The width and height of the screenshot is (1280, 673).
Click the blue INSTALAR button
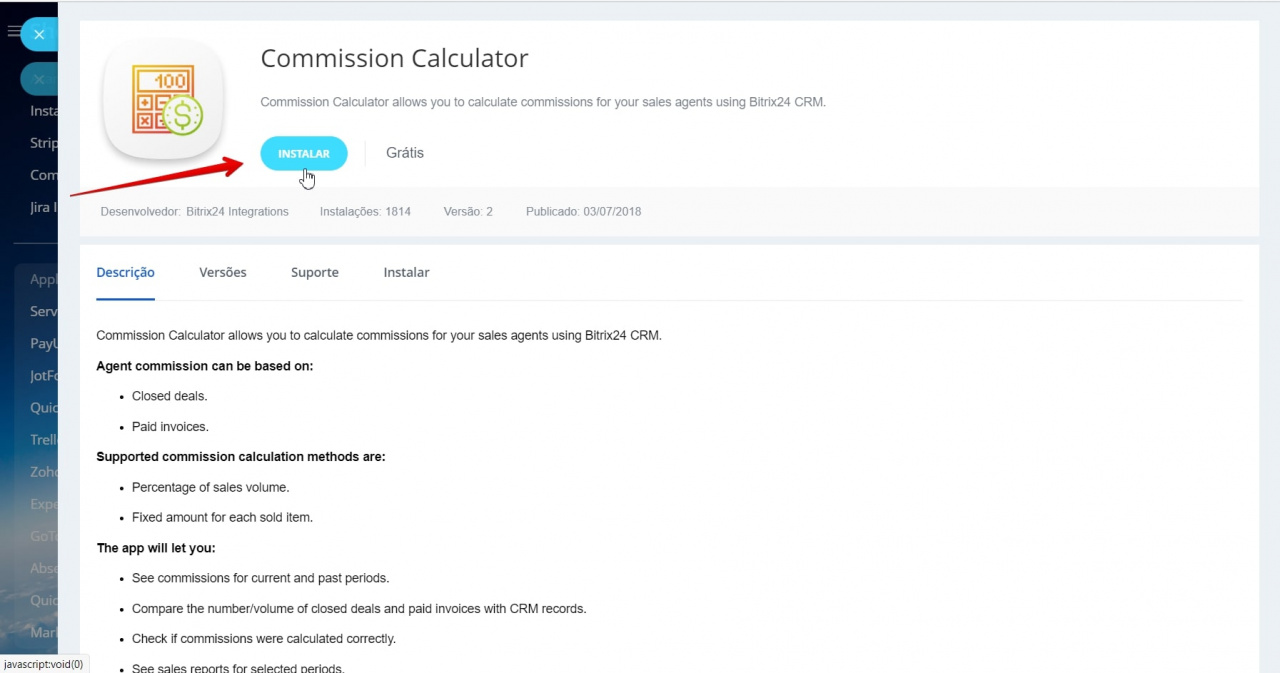(x=303, y=154)
